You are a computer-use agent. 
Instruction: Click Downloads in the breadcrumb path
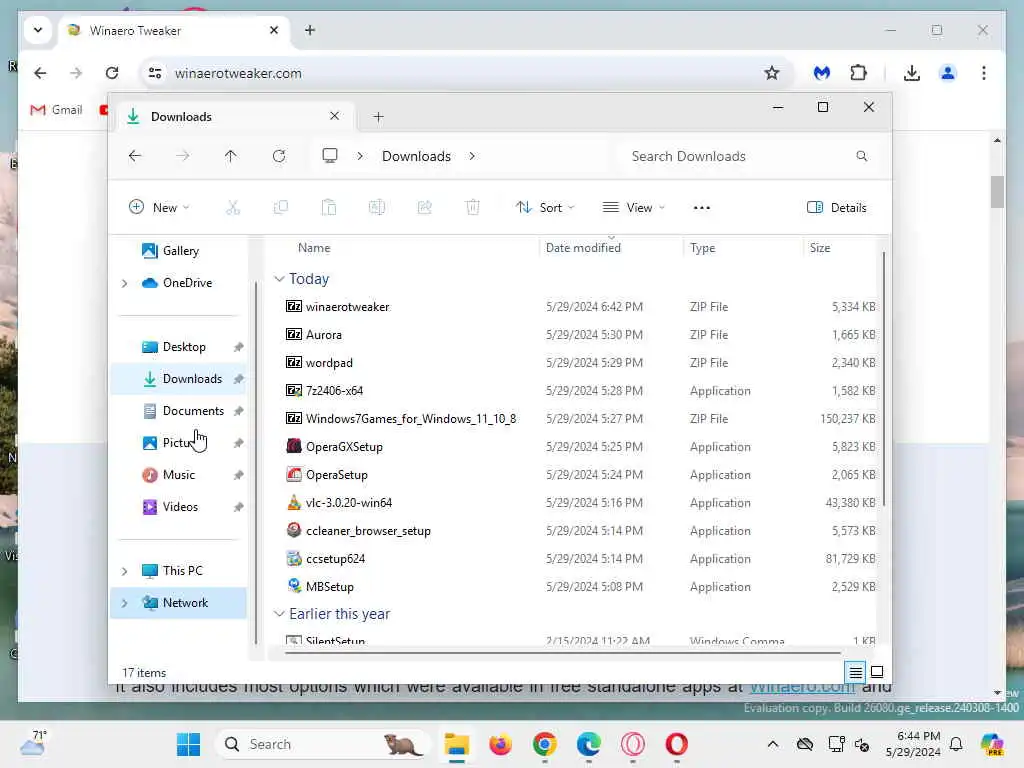416,156
